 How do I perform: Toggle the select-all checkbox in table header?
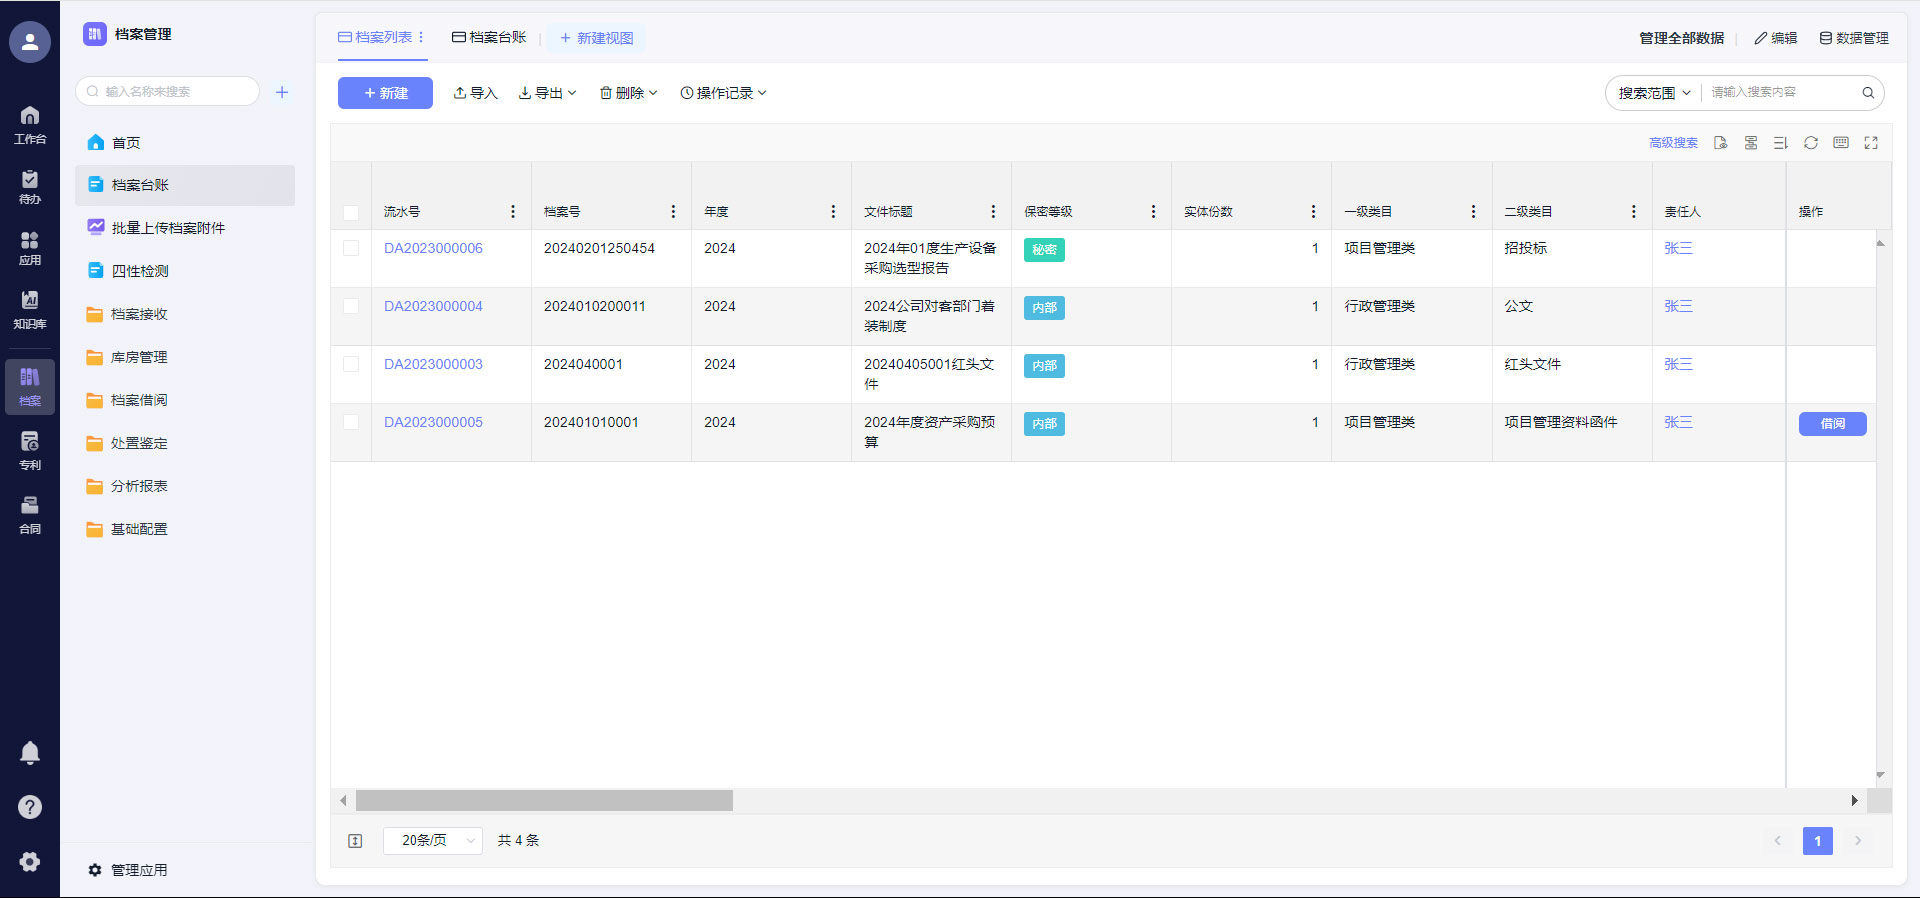[x=351, y=212]
